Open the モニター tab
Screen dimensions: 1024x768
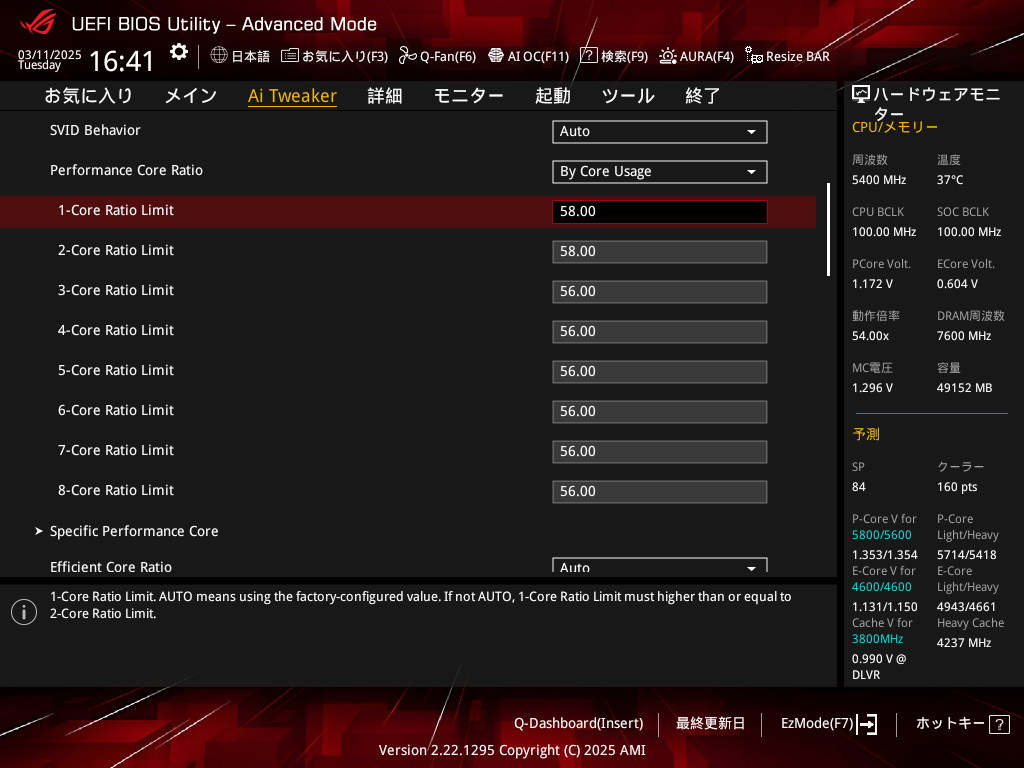point(468,96)
